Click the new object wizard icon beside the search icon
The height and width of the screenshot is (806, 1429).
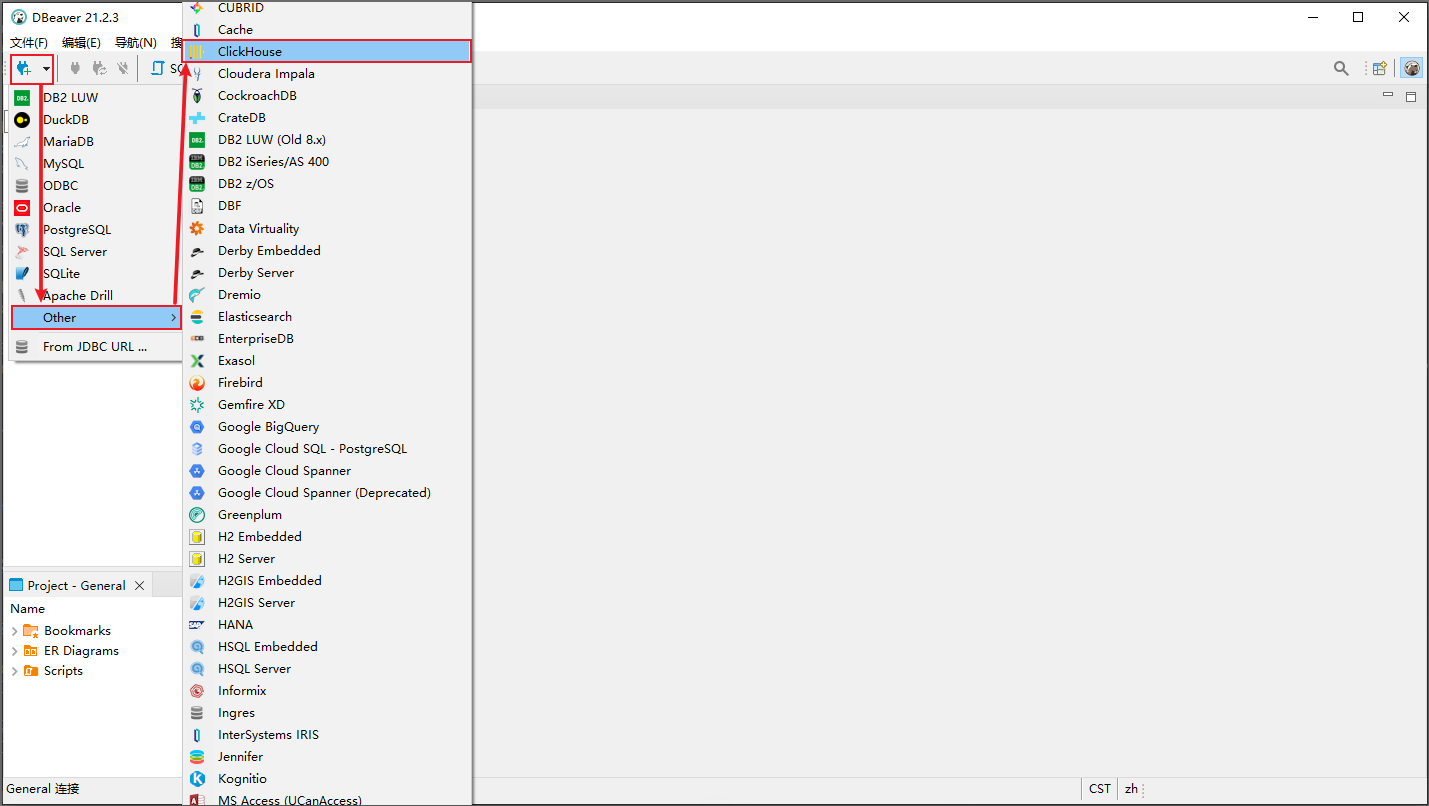point(1379,68)
